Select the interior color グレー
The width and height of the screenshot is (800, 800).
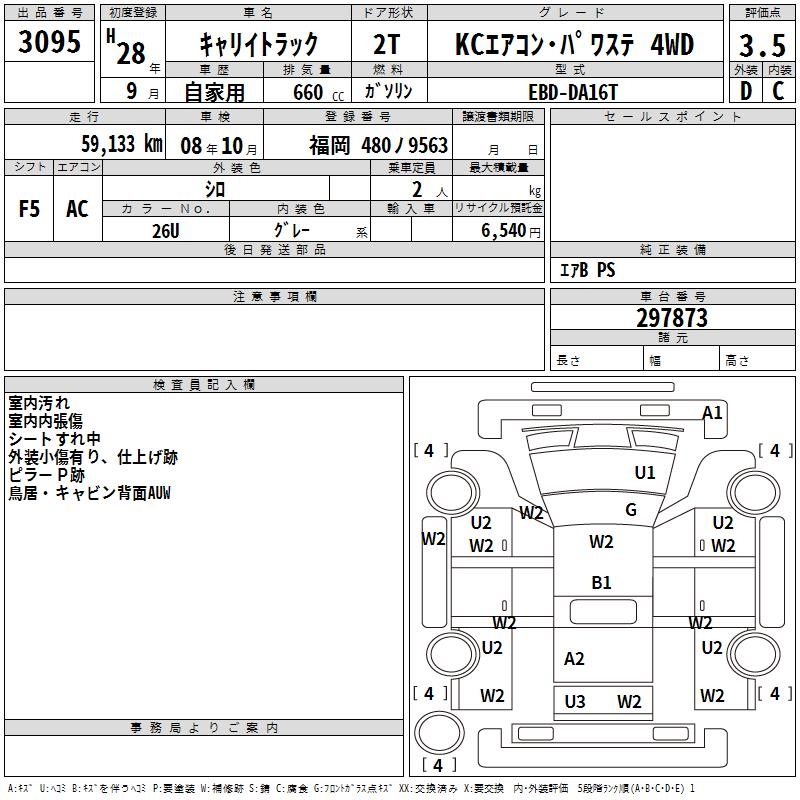pyautogui.click(x=292, y=230)
